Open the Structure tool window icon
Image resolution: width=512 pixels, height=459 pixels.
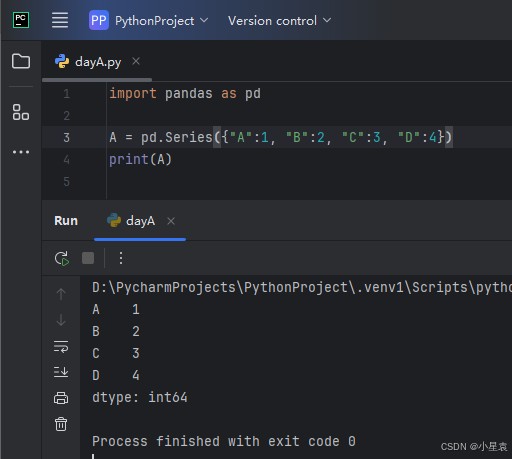click(x=21, y=112)
